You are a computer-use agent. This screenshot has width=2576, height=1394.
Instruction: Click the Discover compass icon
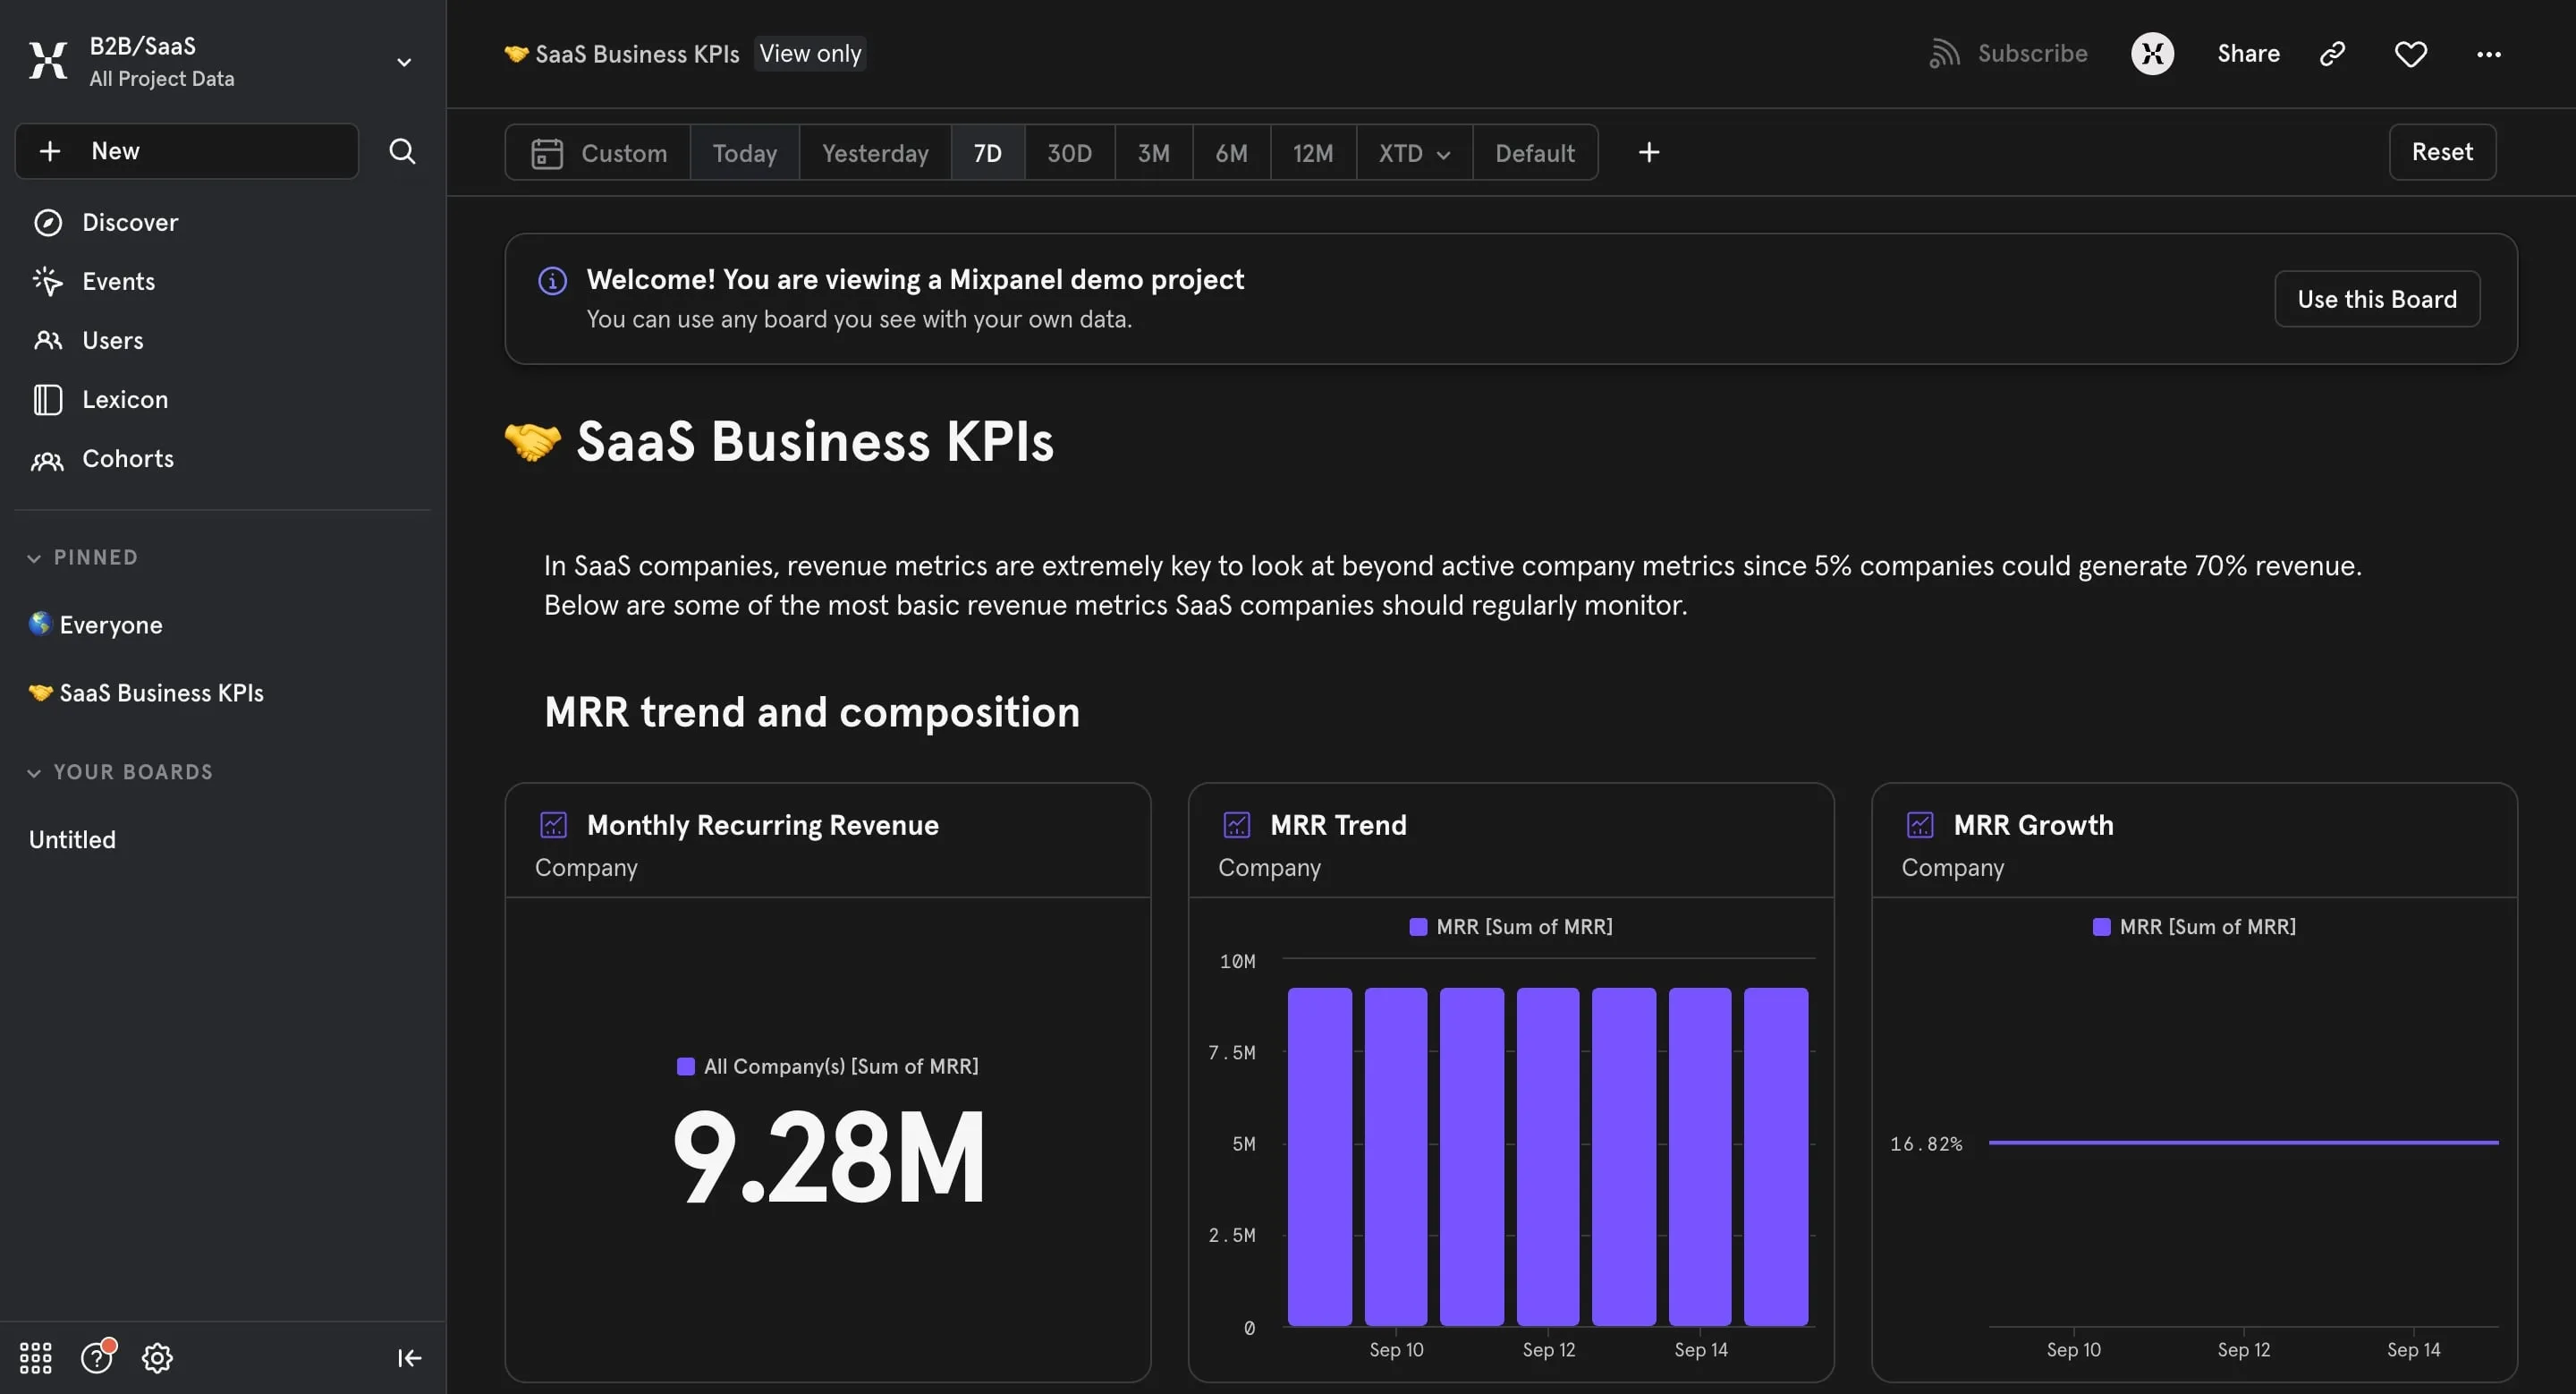pyautogui.click(x=48, y=222)
